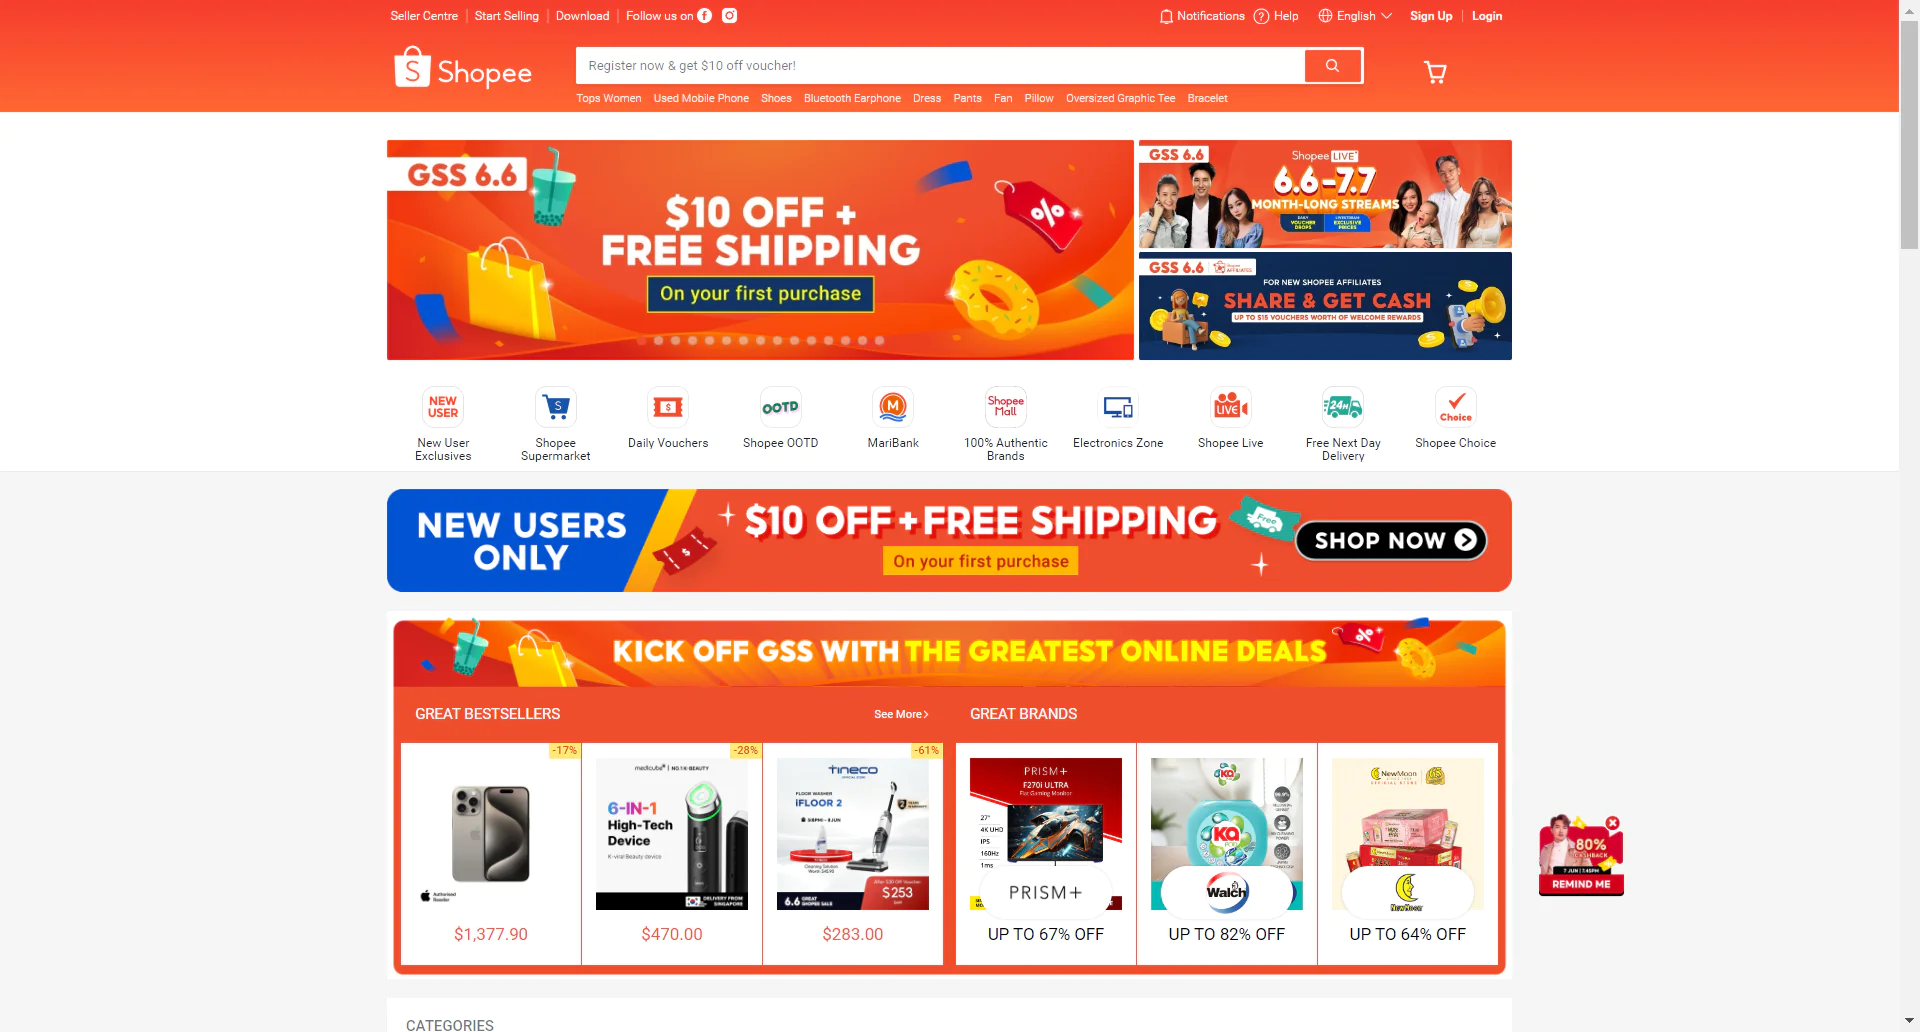
Task: Click the orange search magnifier button
Action: click(x=1332, y=66)
